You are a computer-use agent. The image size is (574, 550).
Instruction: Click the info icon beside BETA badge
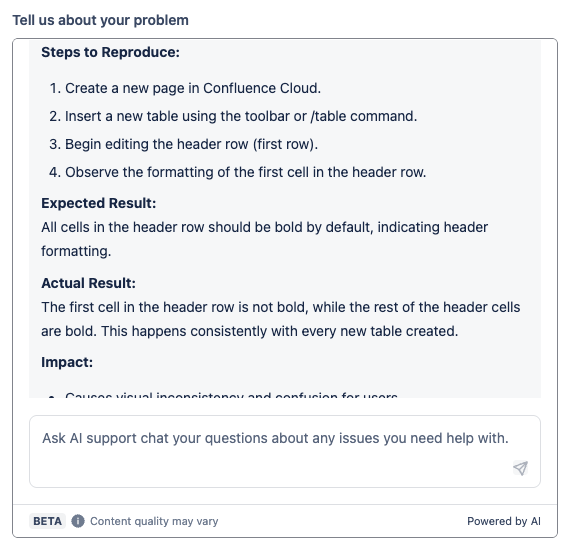tap(78, 521)
